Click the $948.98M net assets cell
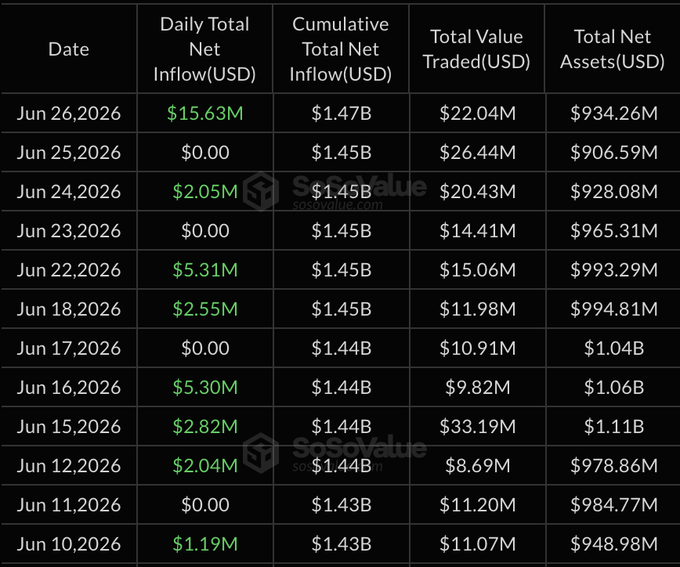Image resolution: width=680 pixels, height=567 pixels. 614,544
